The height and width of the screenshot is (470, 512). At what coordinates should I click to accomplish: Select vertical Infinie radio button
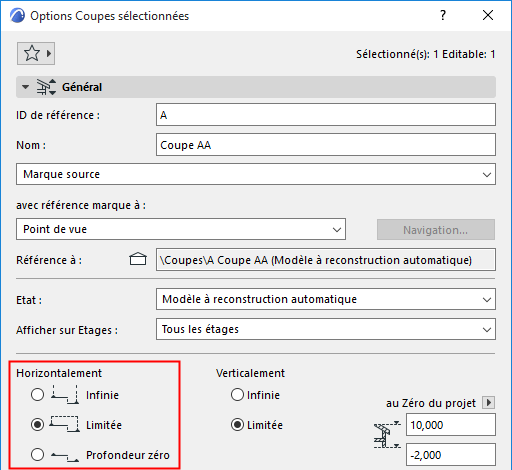tap(237, 395)
